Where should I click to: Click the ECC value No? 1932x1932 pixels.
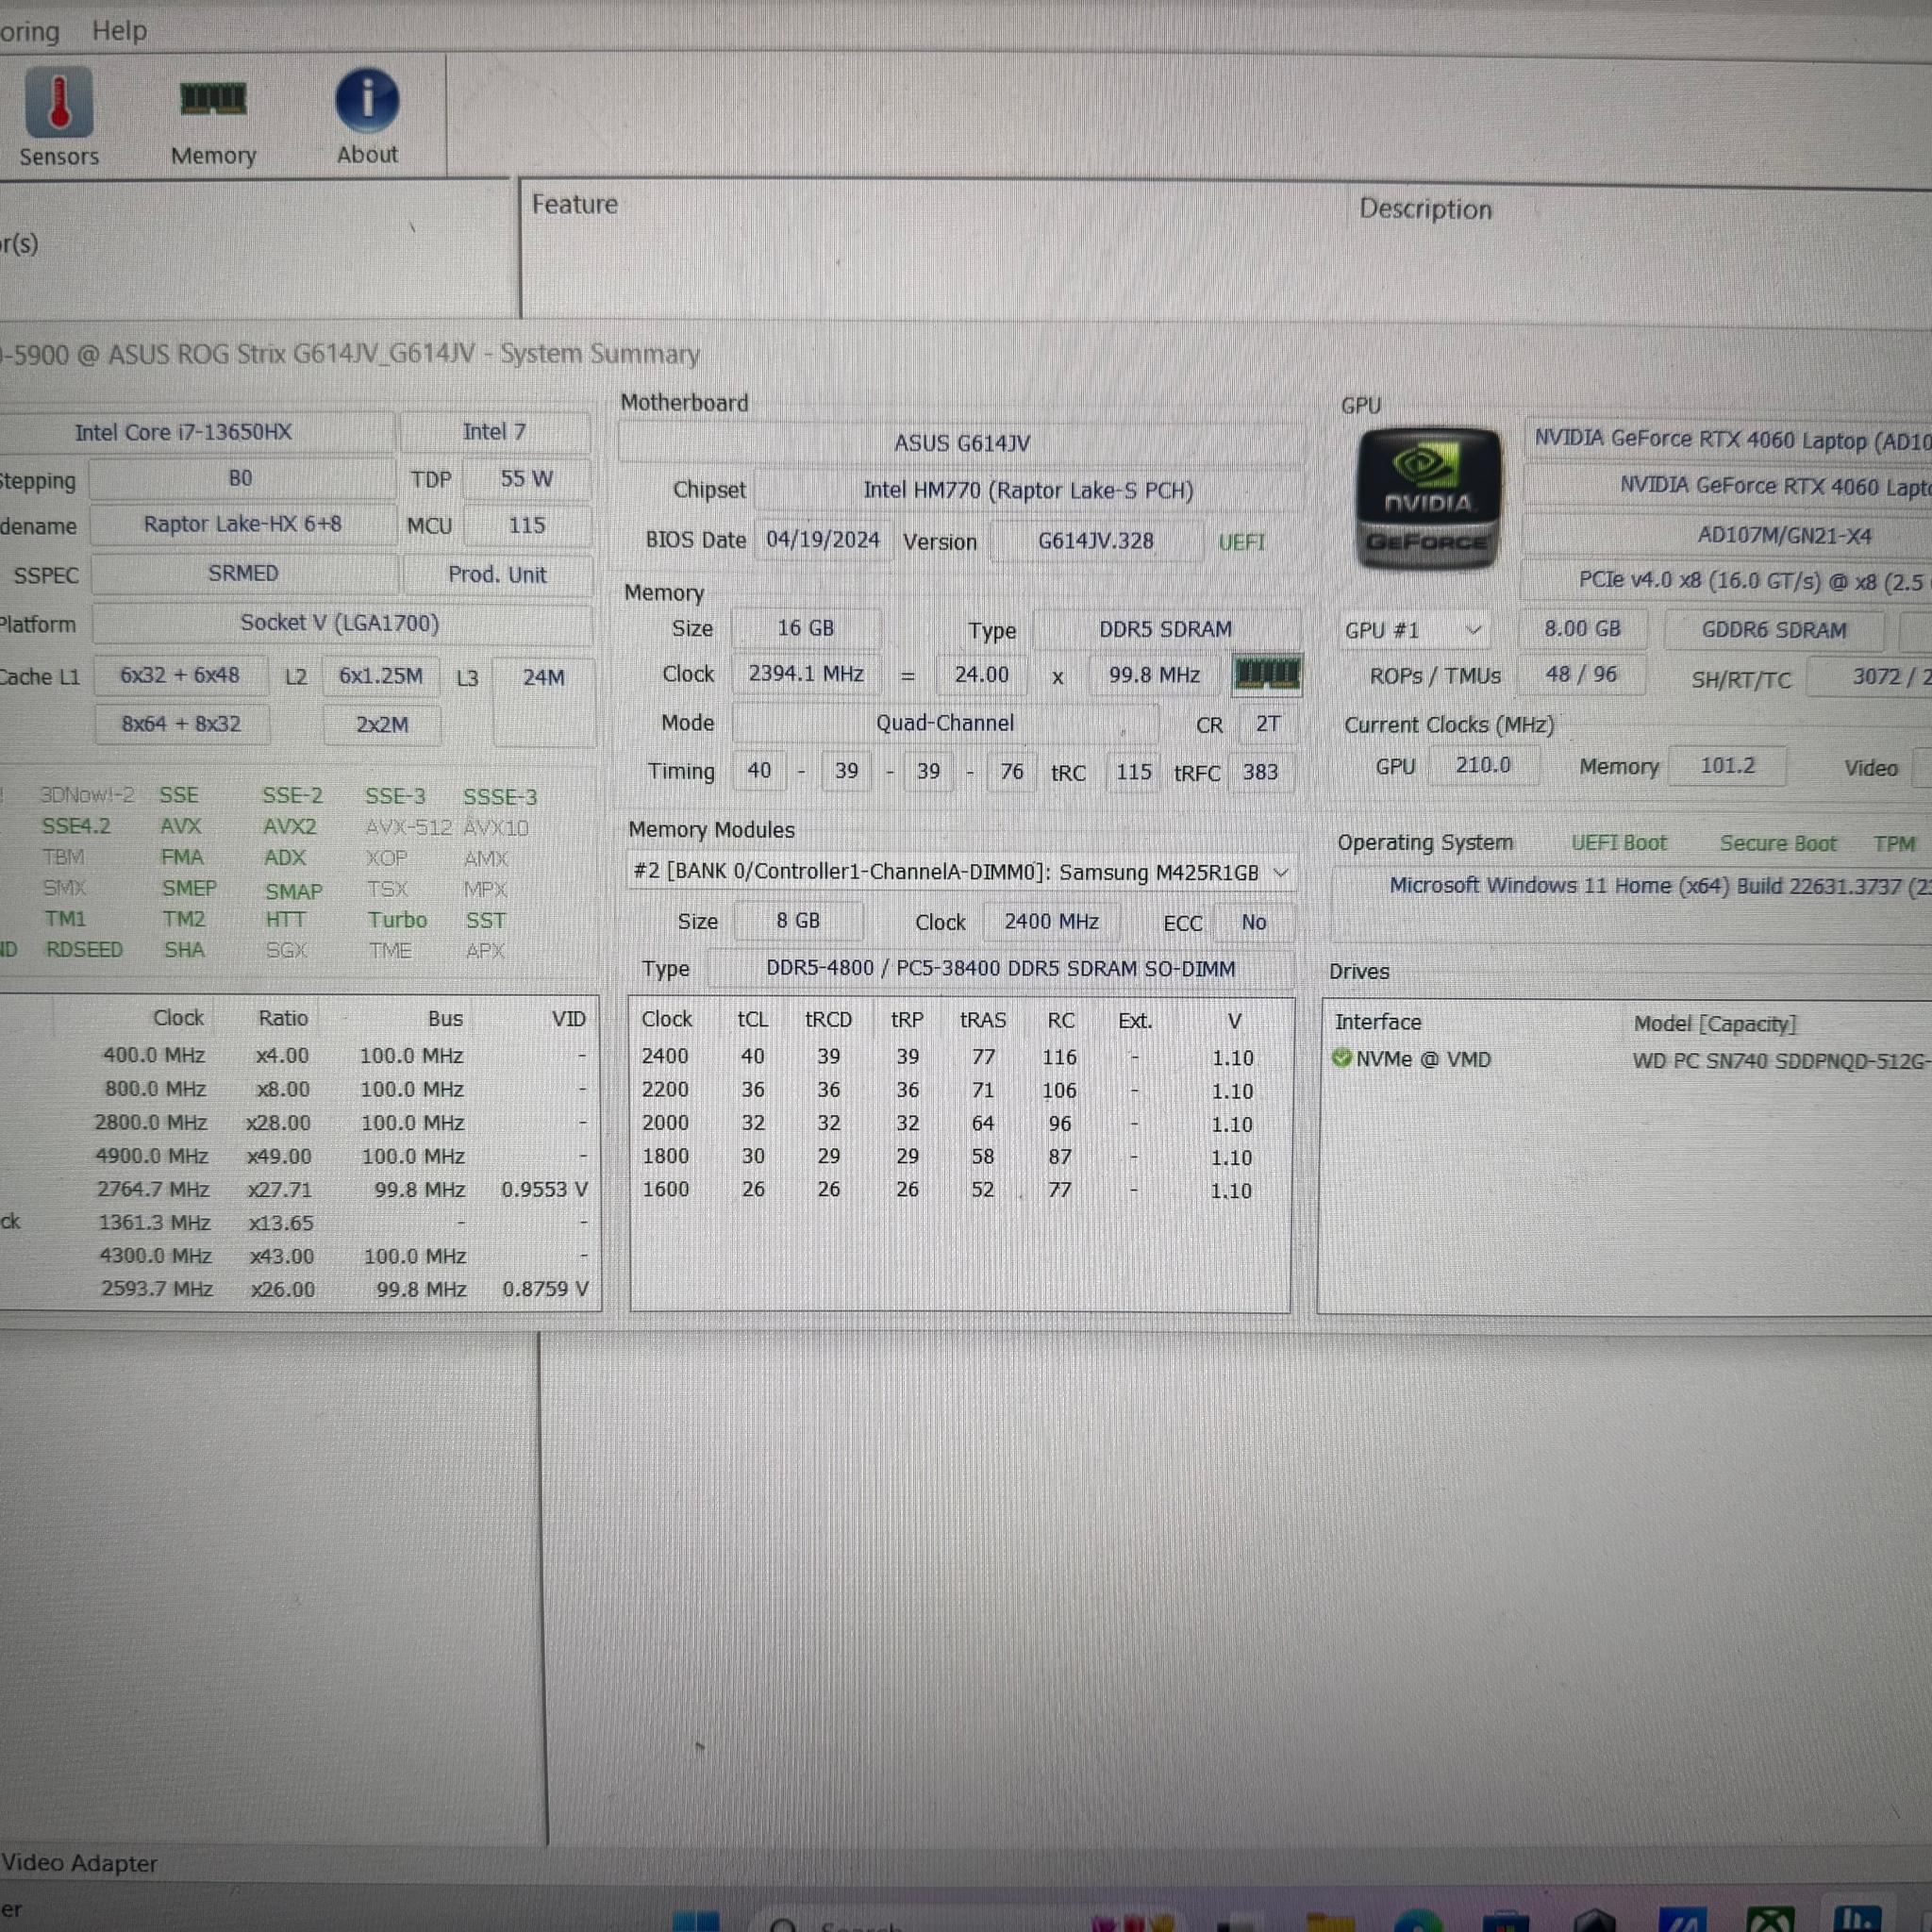click(x=1253, y=923)
